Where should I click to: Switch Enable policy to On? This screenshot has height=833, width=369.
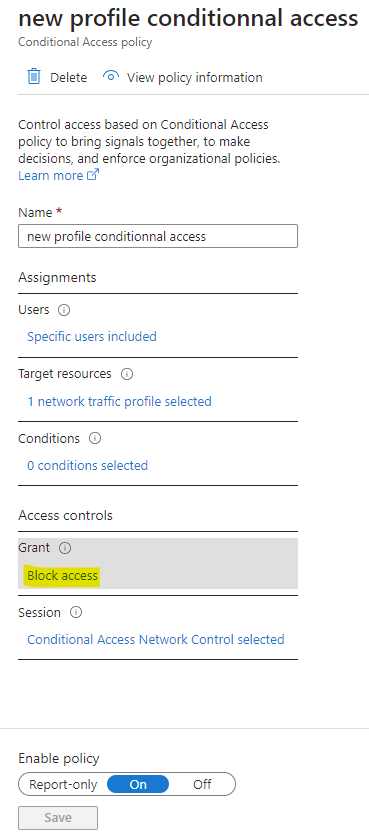click(x=138, y=784)
